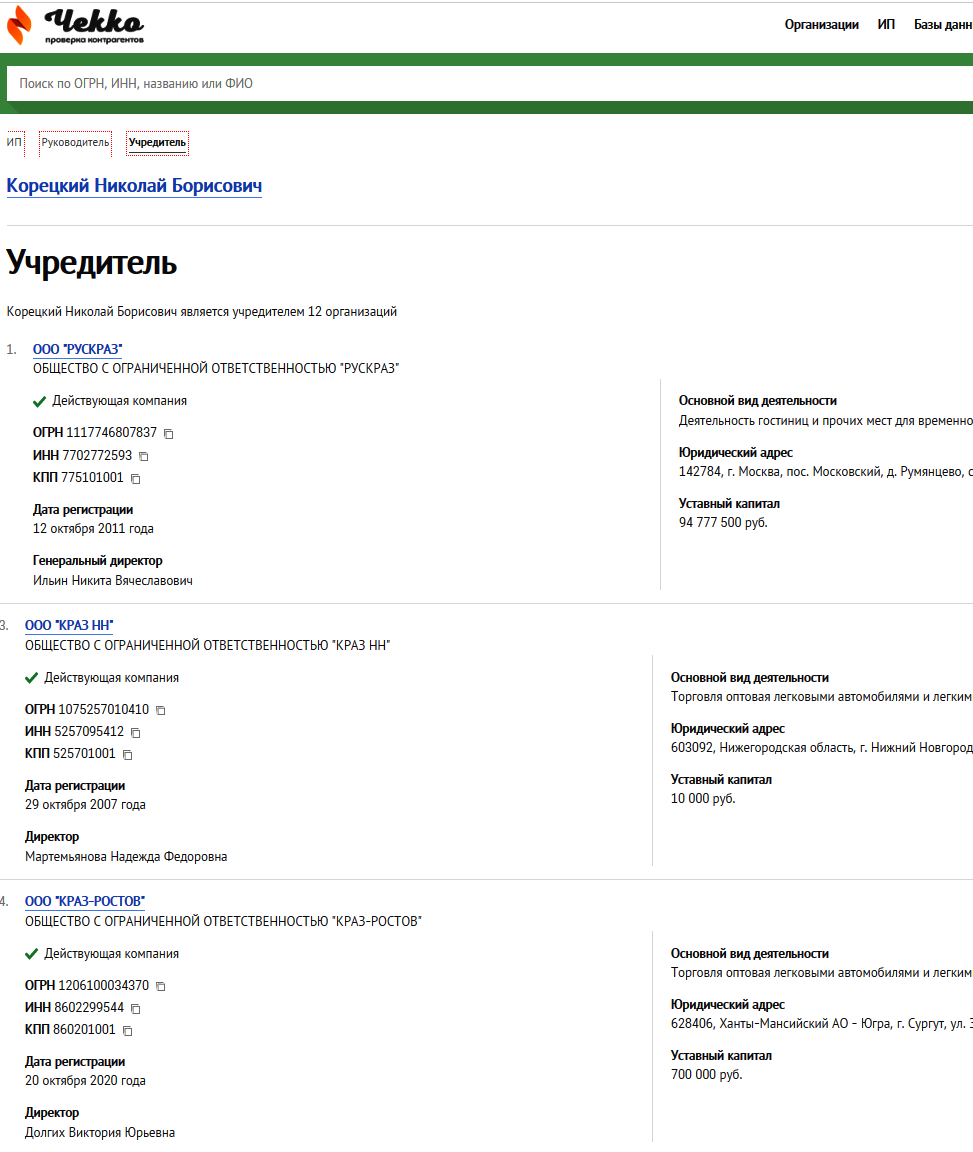Screen dimensions: 973x1152
Task: Copy ИНН 7702772593 using copy icon
Action: [x=144, y=456]
